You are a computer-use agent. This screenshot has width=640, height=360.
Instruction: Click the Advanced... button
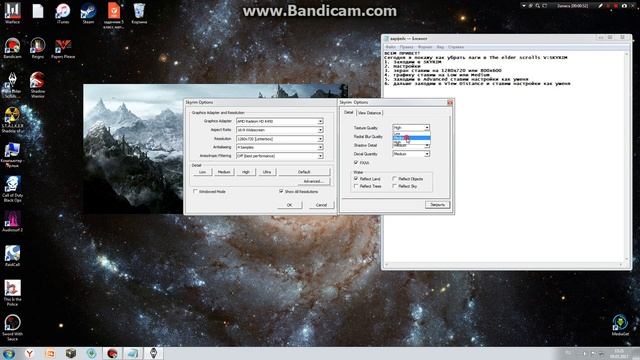[x=313, y=181]
